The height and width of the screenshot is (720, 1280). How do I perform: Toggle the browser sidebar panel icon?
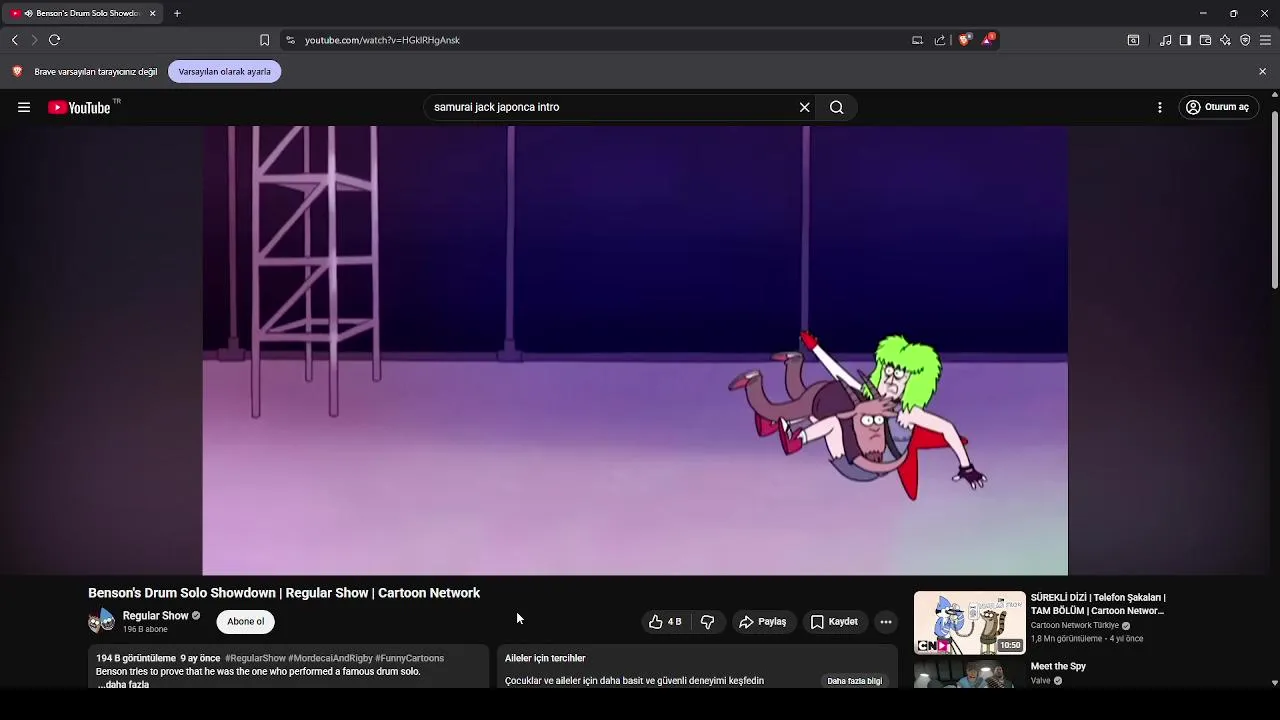click(1185, 40)
